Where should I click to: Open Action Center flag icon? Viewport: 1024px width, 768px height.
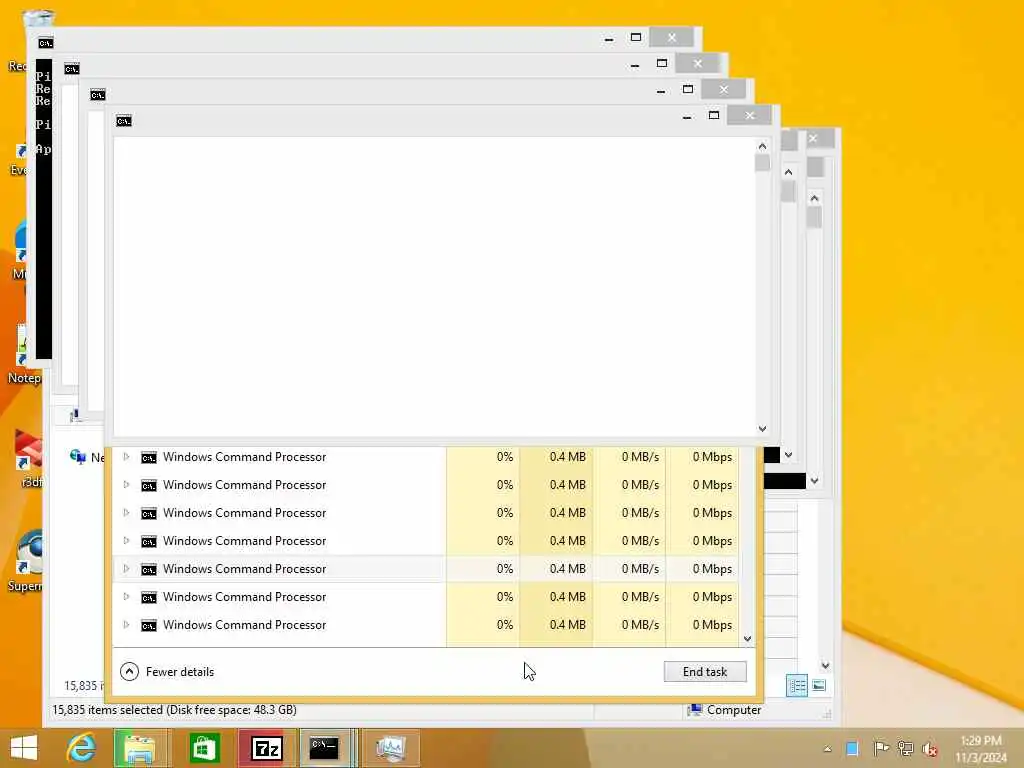coord(880,748)
